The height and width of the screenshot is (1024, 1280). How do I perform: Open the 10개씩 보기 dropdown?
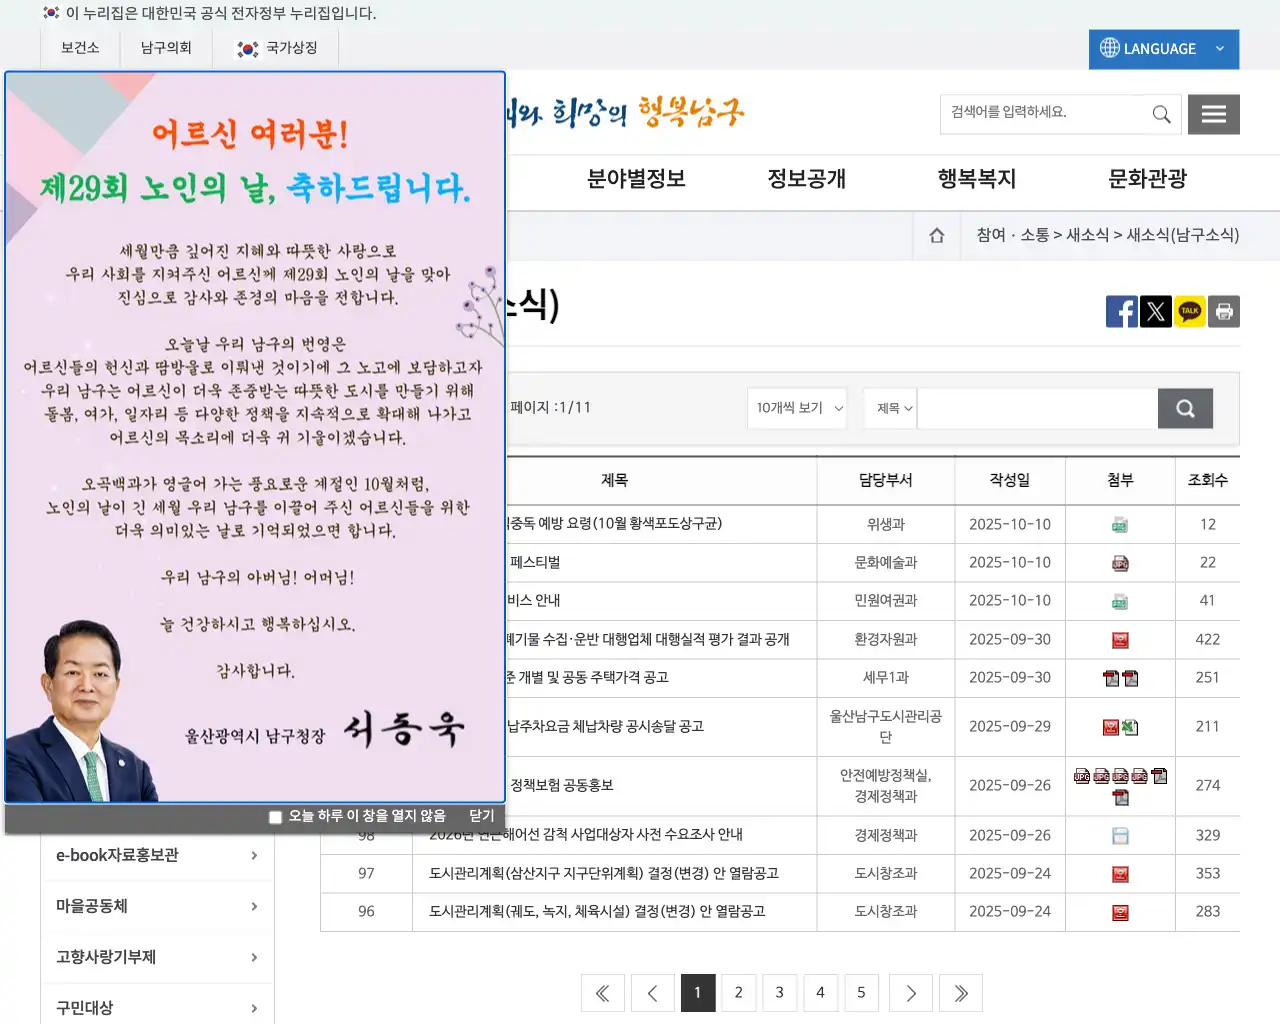(x=797, y=408)
